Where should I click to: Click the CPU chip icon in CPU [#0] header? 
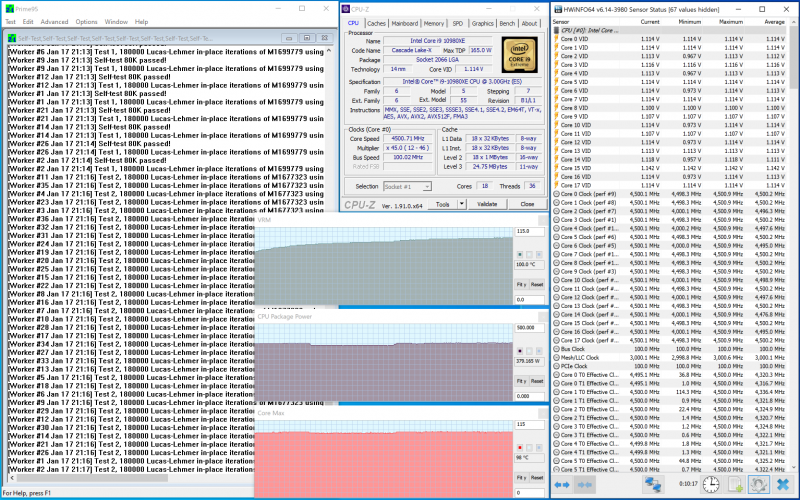point(557,30)
